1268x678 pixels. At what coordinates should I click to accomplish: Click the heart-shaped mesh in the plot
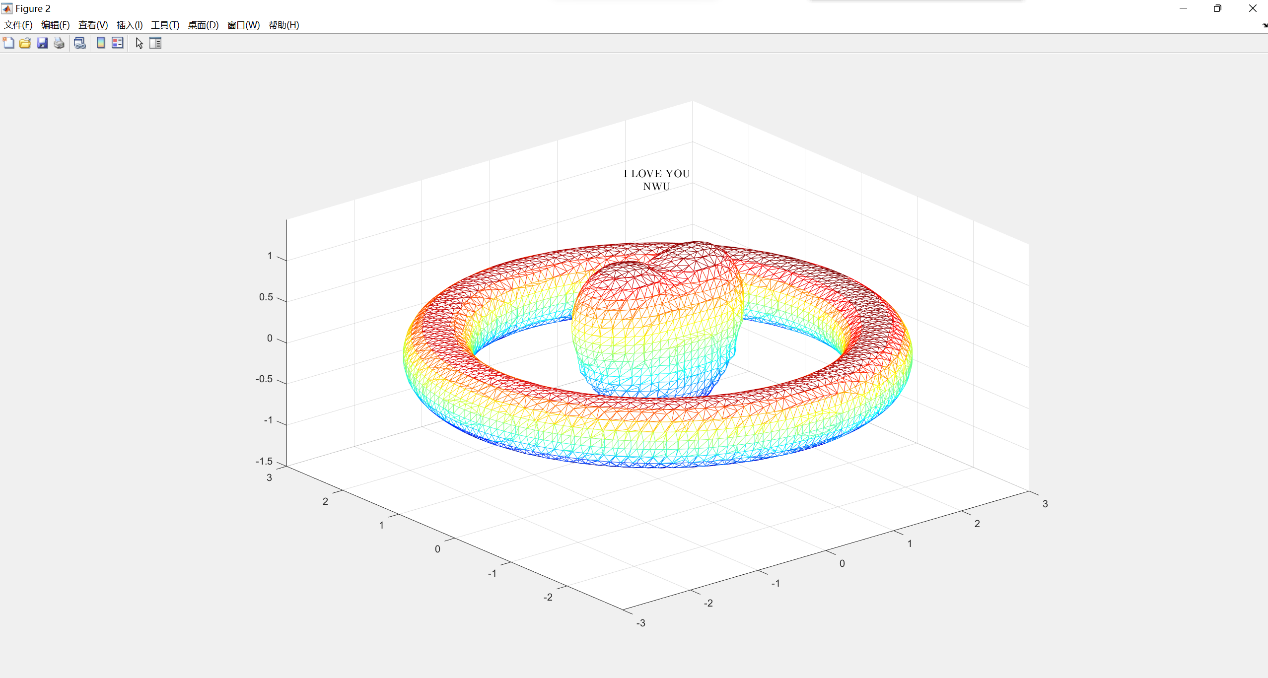655,325
